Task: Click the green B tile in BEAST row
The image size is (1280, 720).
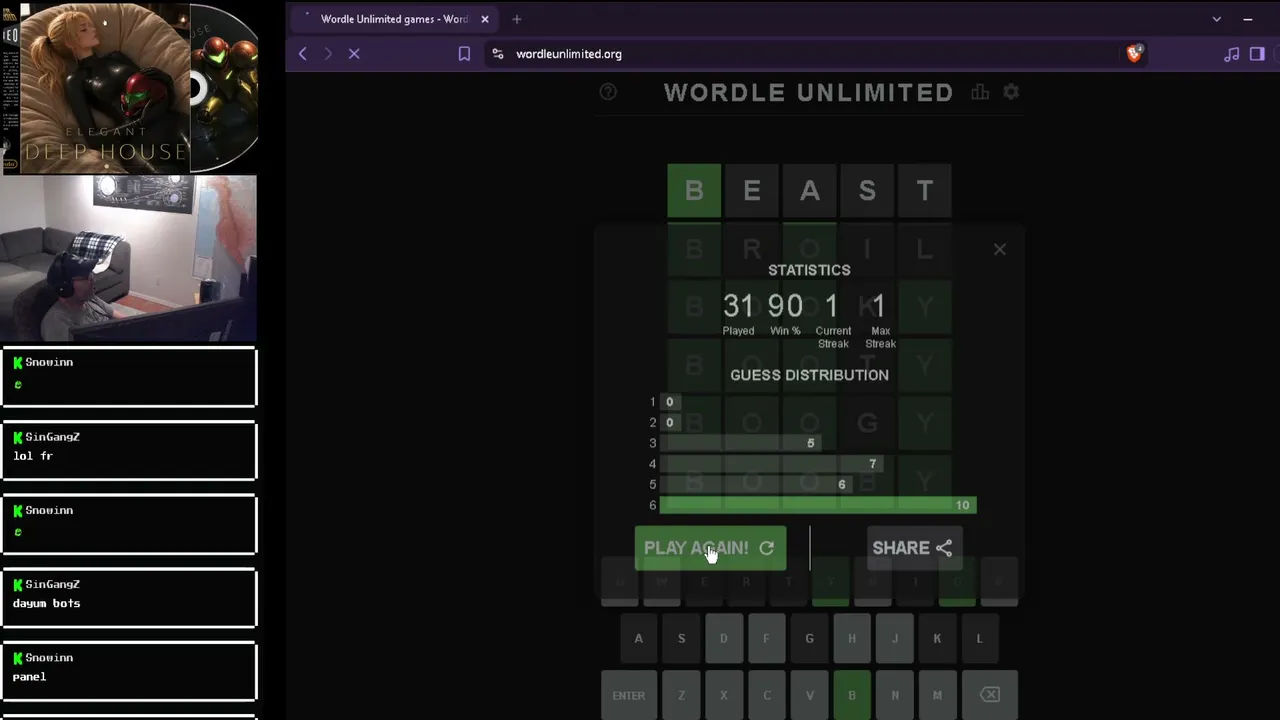Action: pos(694,190)
